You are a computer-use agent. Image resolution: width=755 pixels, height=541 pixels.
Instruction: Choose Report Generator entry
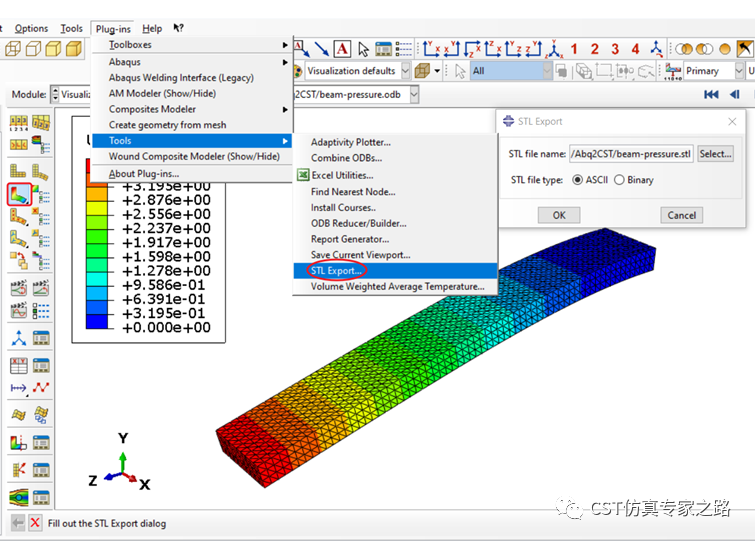[395, 239]
